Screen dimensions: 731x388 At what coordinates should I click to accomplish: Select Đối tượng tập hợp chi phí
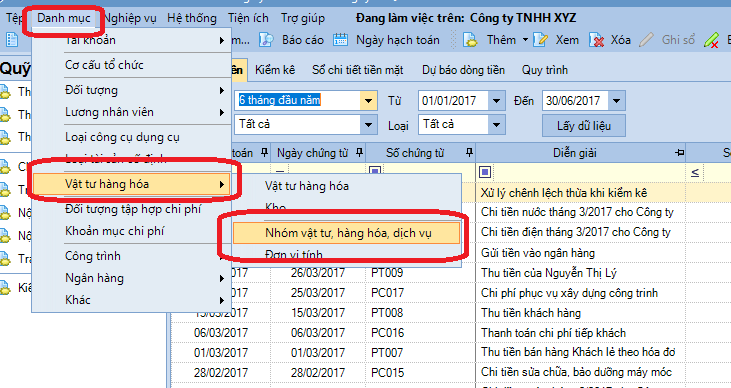133,209
